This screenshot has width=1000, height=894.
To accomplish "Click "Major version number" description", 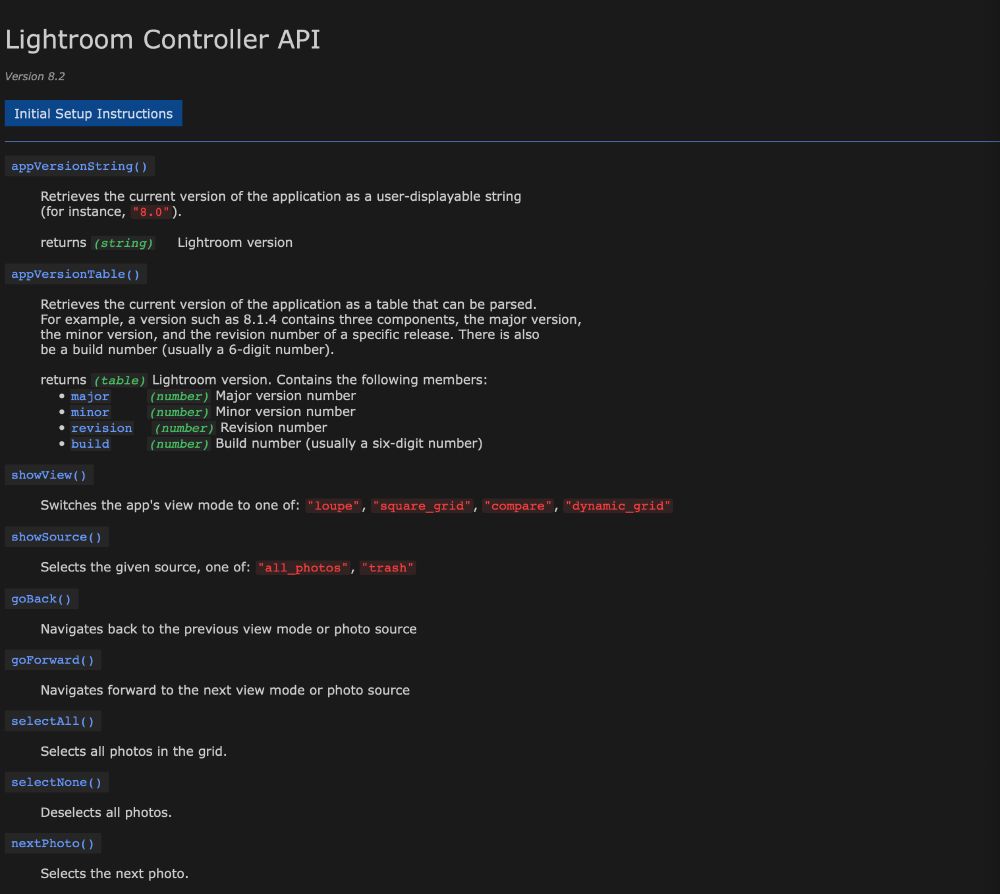I will click(x=286, y=395).
